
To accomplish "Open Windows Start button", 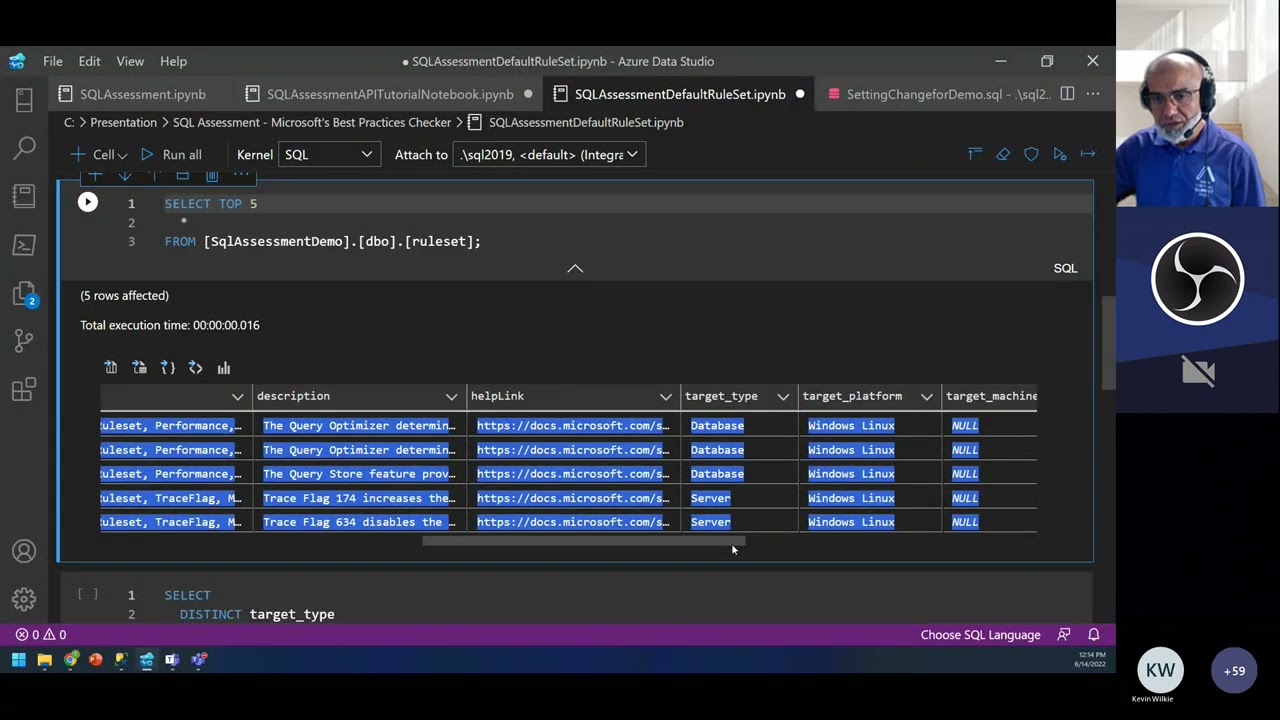I will pos(18,660).
